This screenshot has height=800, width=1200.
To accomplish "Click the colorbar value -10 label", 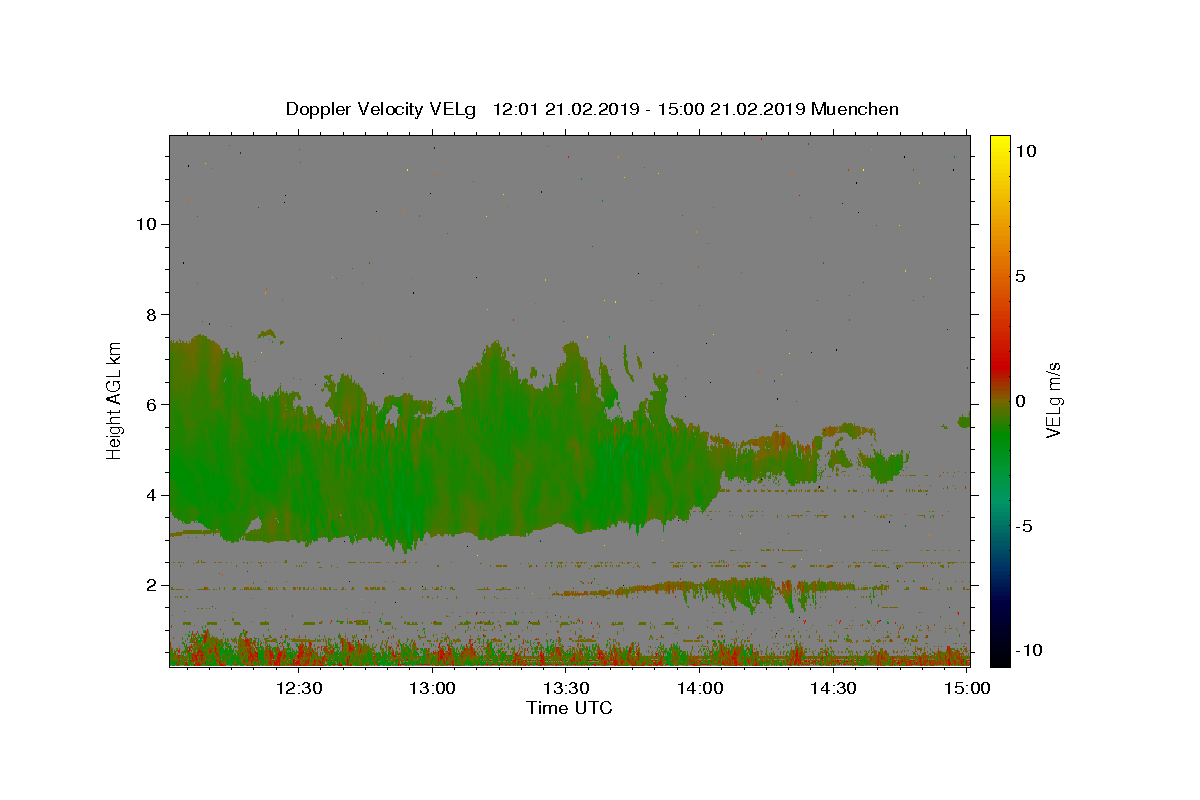I will click(1029, 650).
